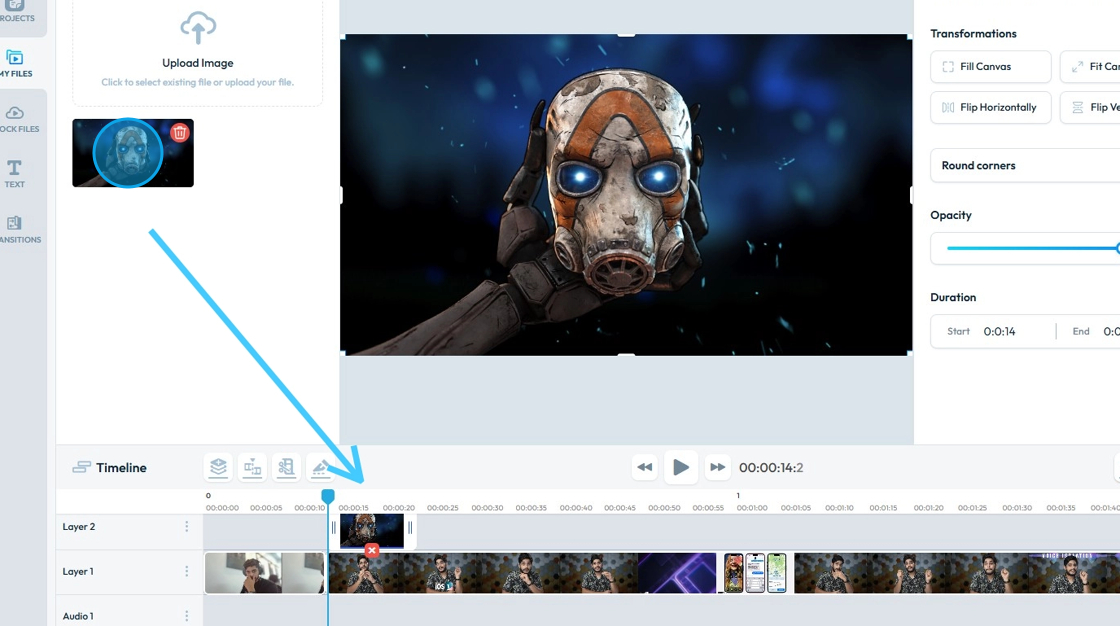
Task: Click the Add Layer stack icon
Action: coord(219,467)
